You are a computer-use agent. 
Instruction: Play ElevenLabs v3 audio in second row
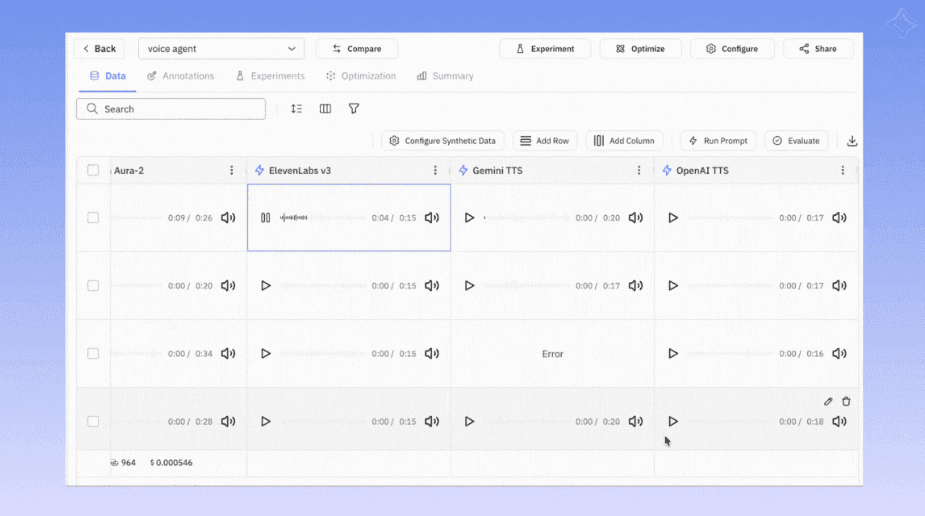click(x=265, y=285)
